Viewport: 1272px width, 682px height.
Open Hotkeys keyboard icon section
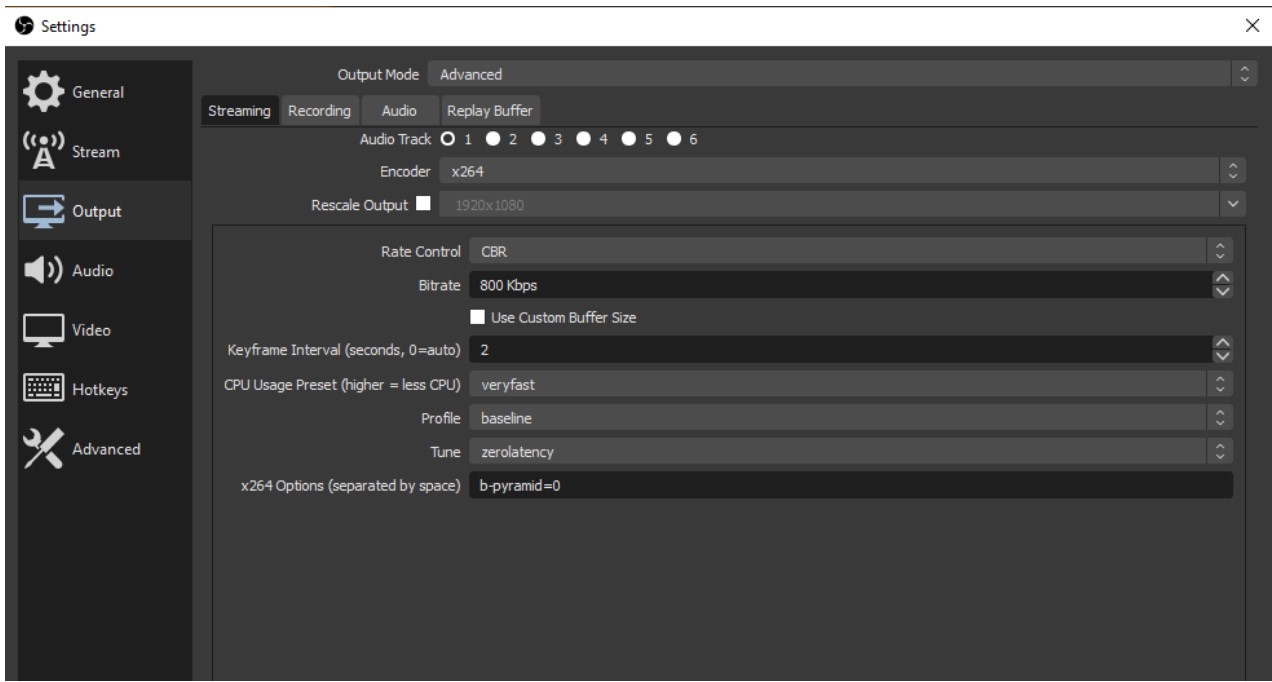coord(41,388)
